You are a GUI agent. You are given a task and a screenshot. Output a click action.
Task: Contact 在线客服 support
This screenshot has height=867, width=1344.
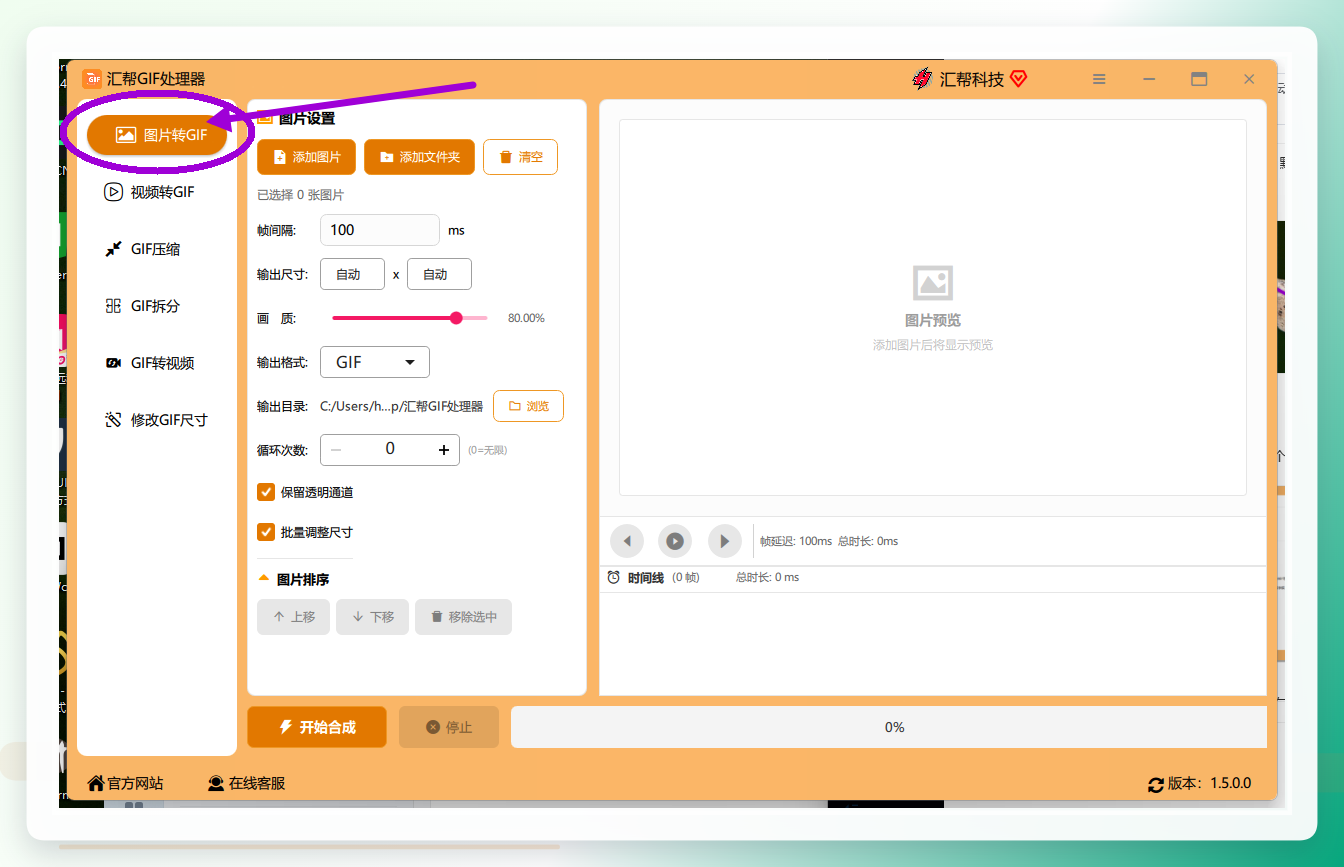(x=246, y=783)
